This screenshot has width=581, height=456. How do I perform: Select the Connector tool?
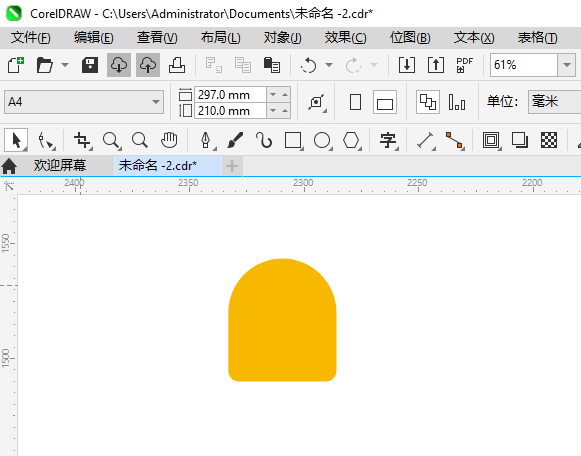click(x=455, y=141)
